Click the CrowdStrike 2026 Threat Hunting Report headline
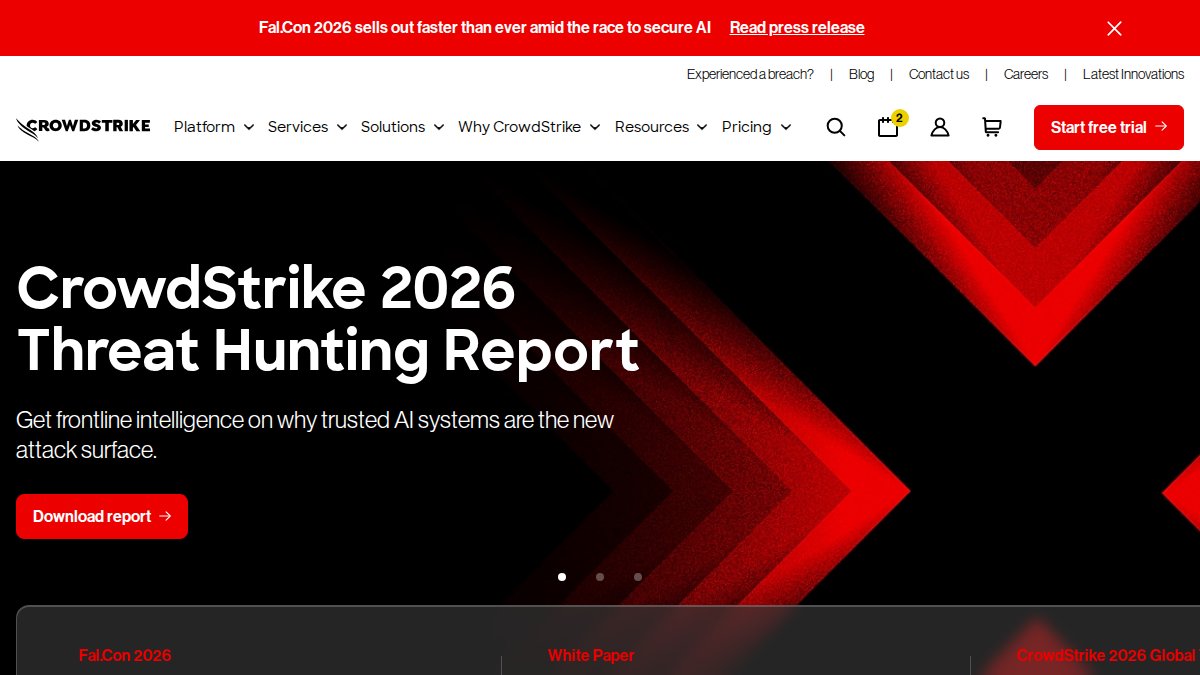1200x675 pixels. click(x=328, y=319)
